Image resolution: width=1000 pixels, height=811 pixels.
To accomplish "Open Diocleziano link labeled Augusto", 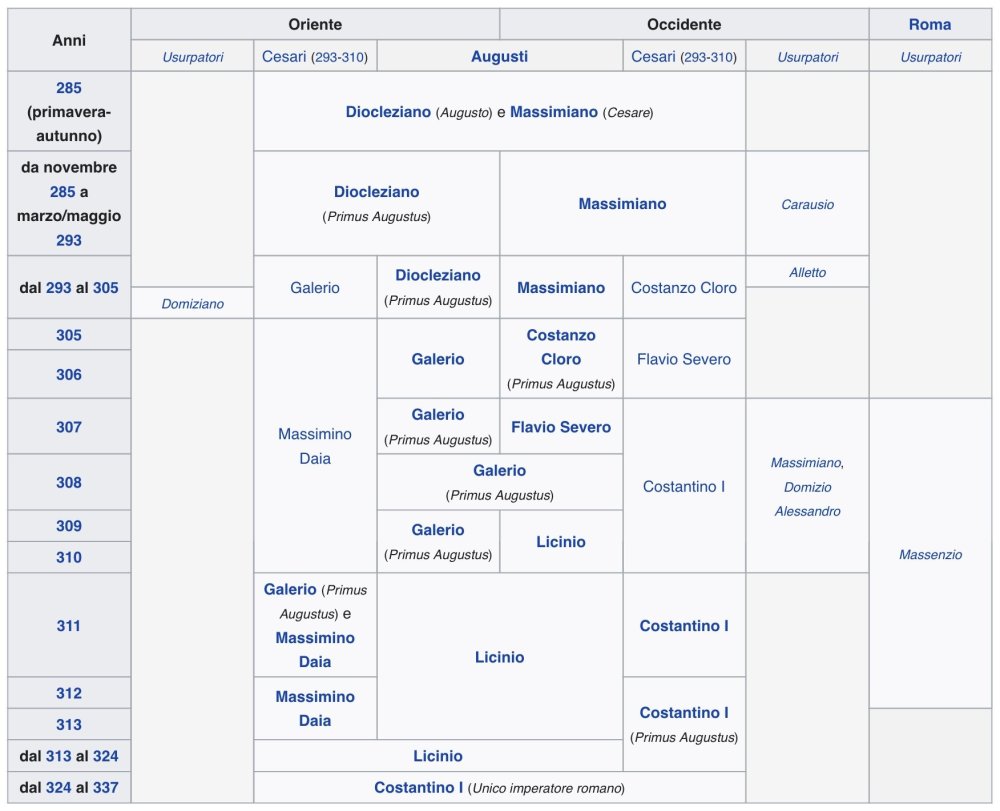I will 388,112.
